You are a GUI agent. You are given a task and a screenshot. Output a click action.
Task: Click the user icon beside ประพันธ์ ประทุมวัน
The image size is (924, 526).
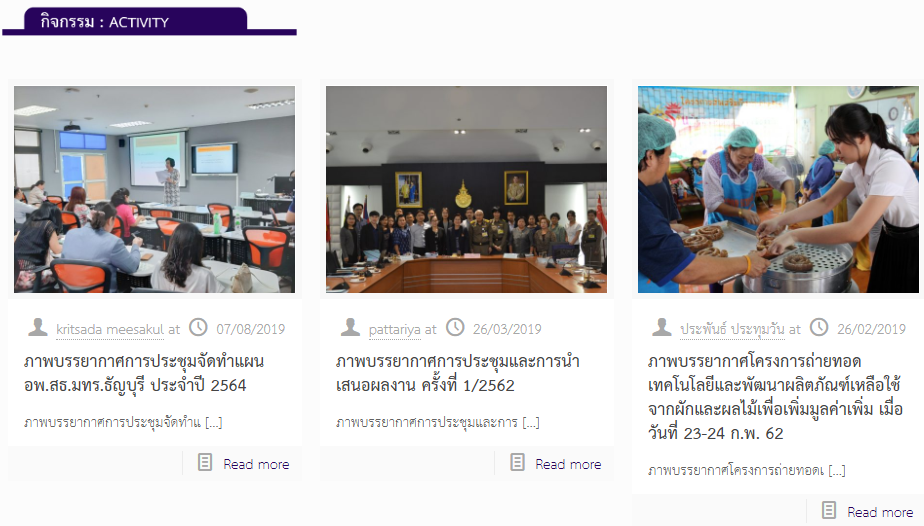[662, 327]
